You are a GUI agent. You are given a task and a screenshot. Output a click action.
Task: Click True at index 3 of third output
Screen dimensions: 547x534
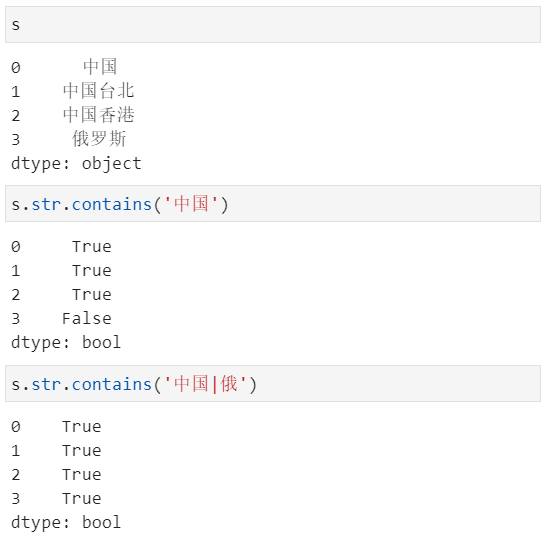[82, 498]
